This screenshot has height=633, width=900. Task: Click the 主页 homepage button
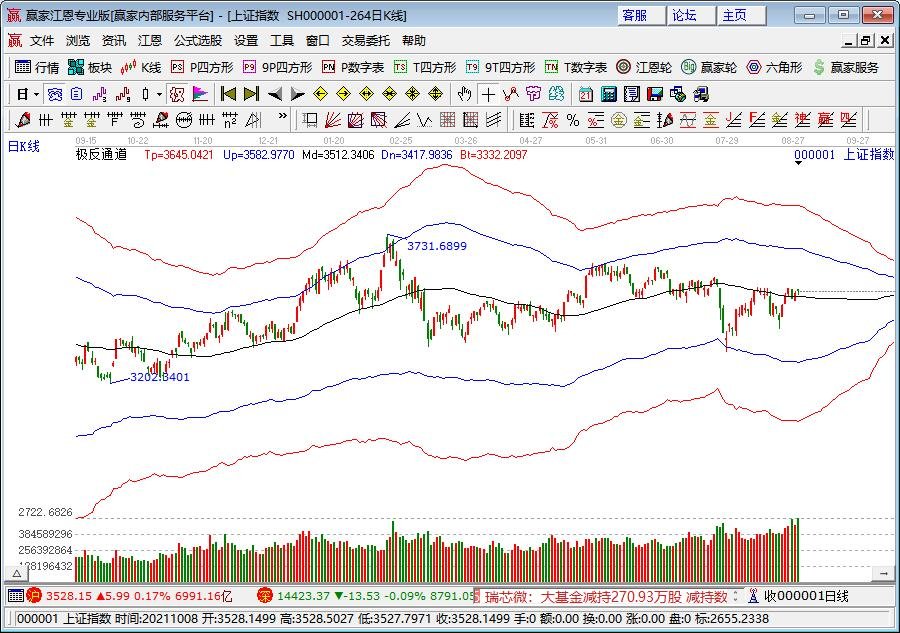pos(742,15)
